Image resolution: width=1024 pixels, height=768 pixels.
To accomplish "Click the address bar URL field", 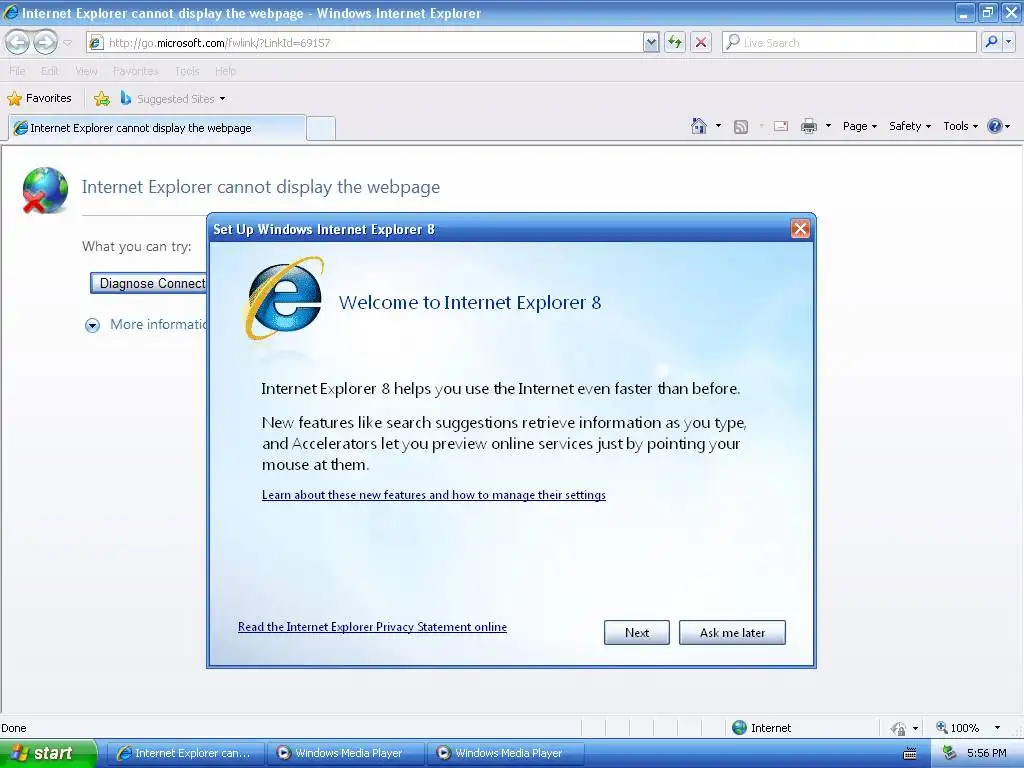I will tap(364, 42).
